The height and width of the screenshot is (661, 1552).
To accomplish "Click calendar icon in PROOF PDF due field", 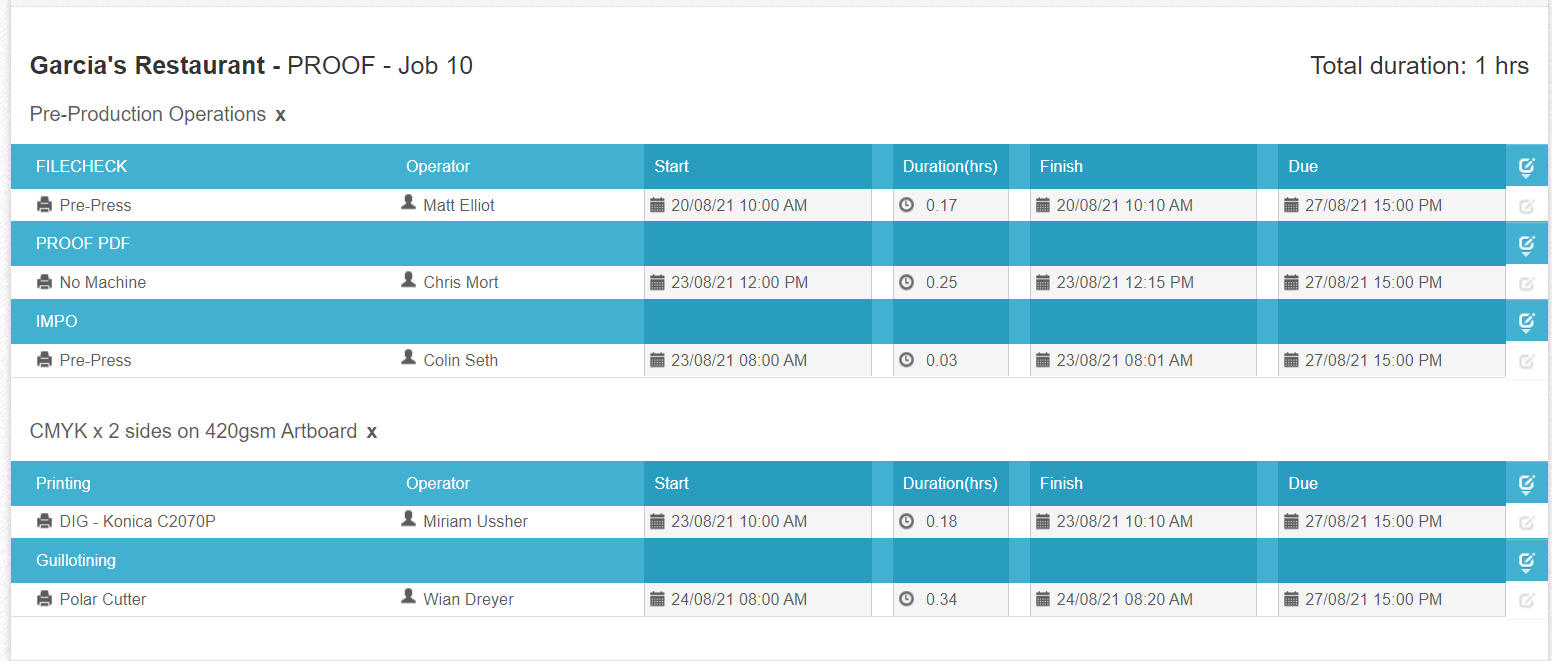I will click(1291, 282).
